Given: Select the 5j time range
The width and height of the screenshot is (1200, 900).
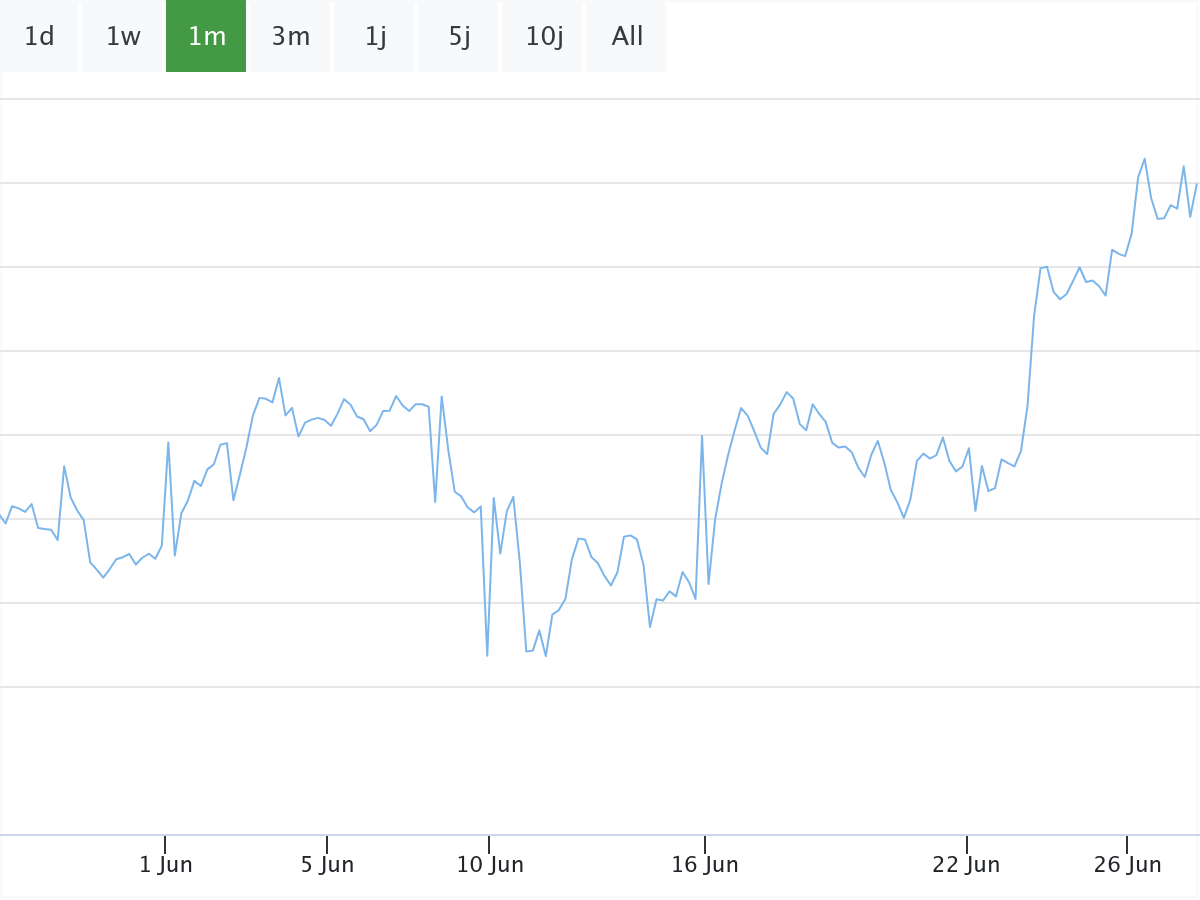Looking at the screenshot, I should (x=458, y=37).
